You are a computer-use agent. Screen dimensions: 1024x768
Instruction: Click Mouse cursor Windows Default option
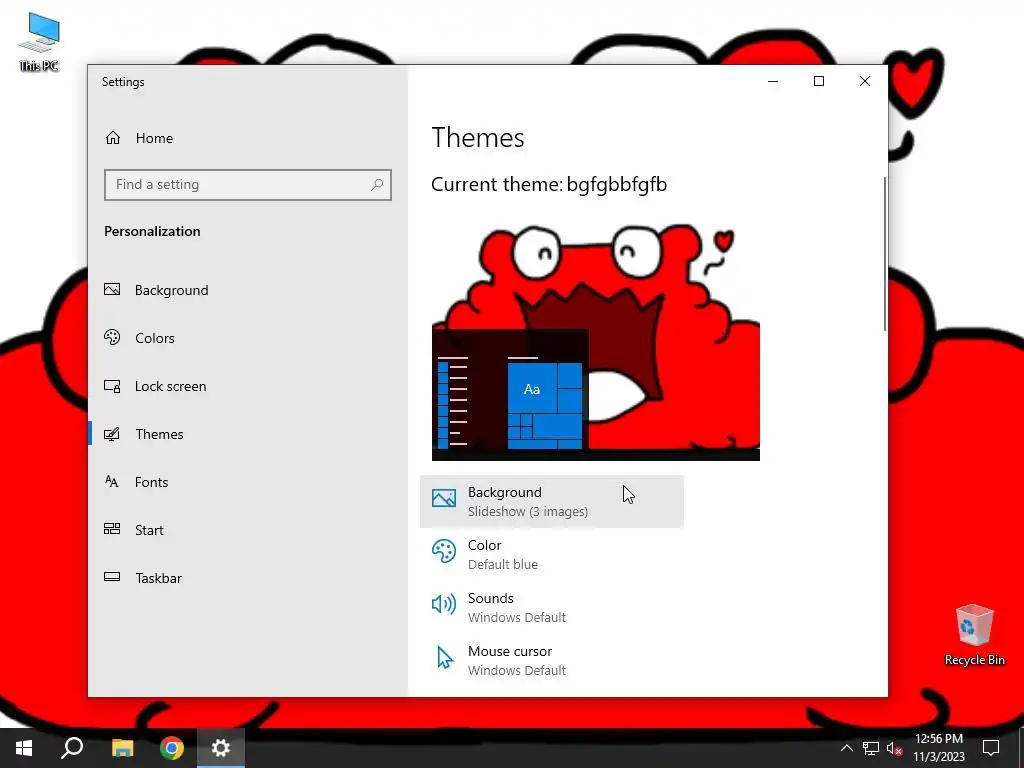coord(551,660)
